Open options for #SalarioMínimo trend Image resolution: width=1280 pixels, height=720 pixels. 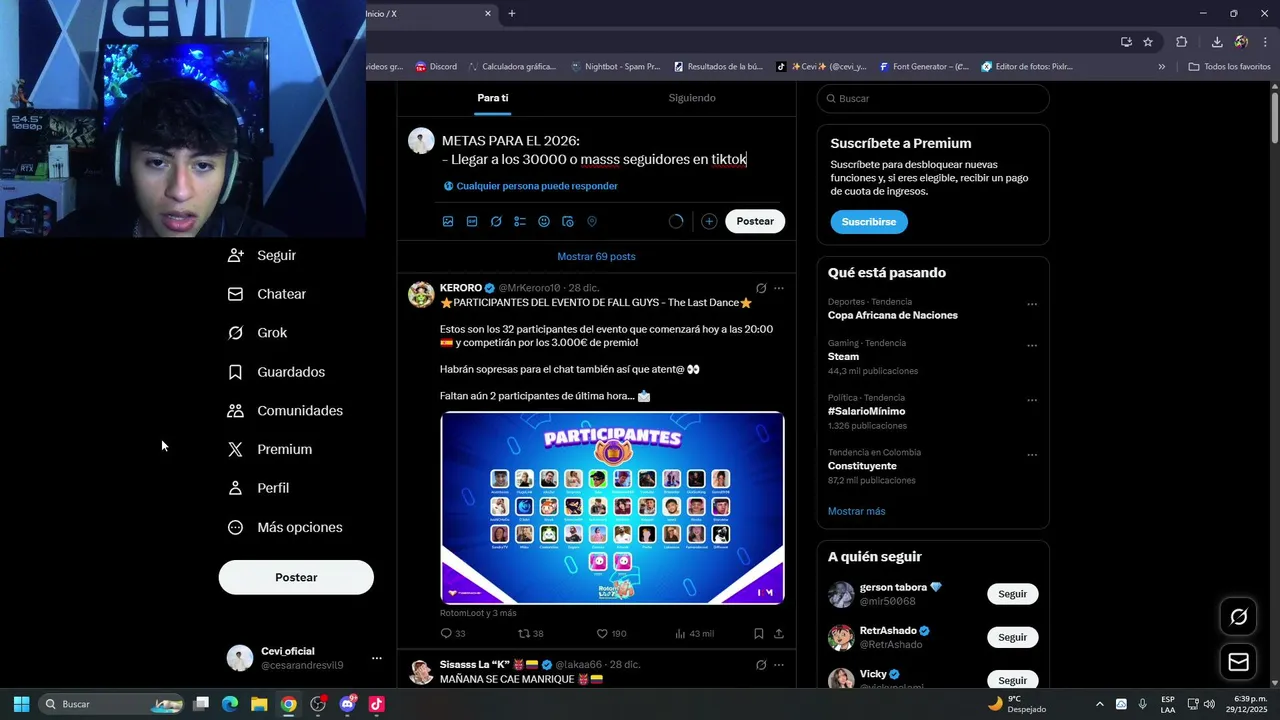click(1032, 400)
